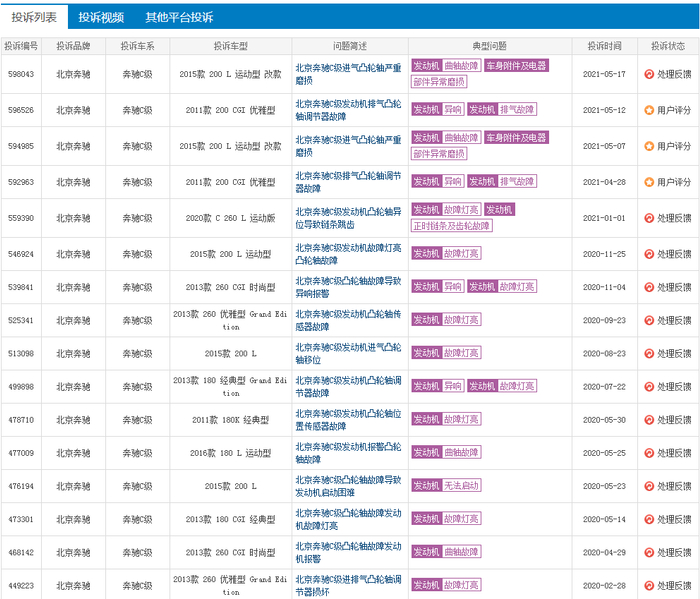Click the 处理反馈 status icon for complaint 598043
This screenshot has width=700, height=599.
[649, 74]
